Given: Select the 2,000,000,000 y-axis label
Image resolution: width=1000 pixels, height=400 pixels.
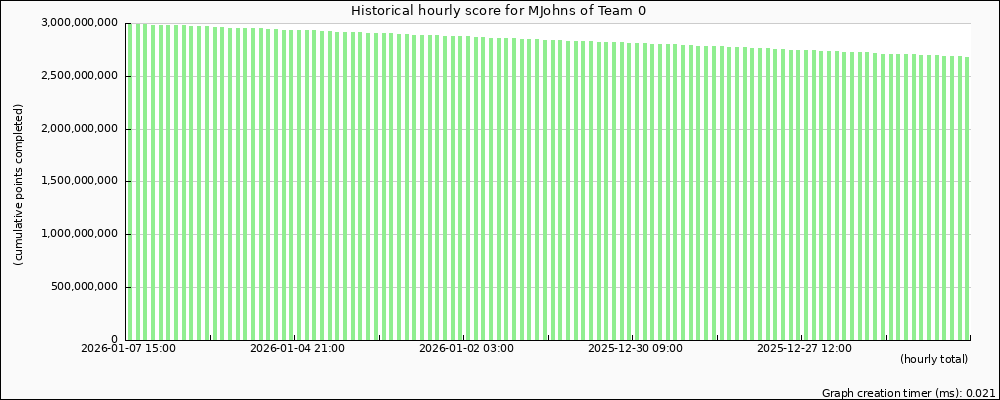Looking at the screenshot, I should (x=81, y=129).
